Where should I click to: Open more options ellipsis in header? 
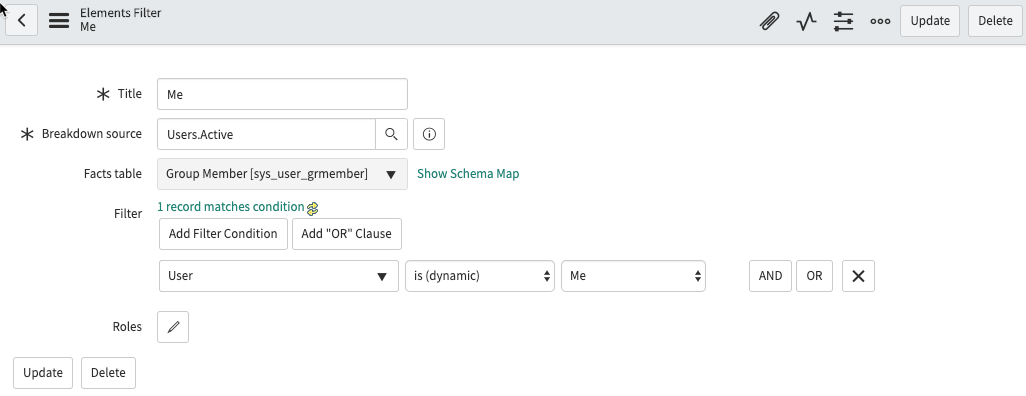pos(880,21)
